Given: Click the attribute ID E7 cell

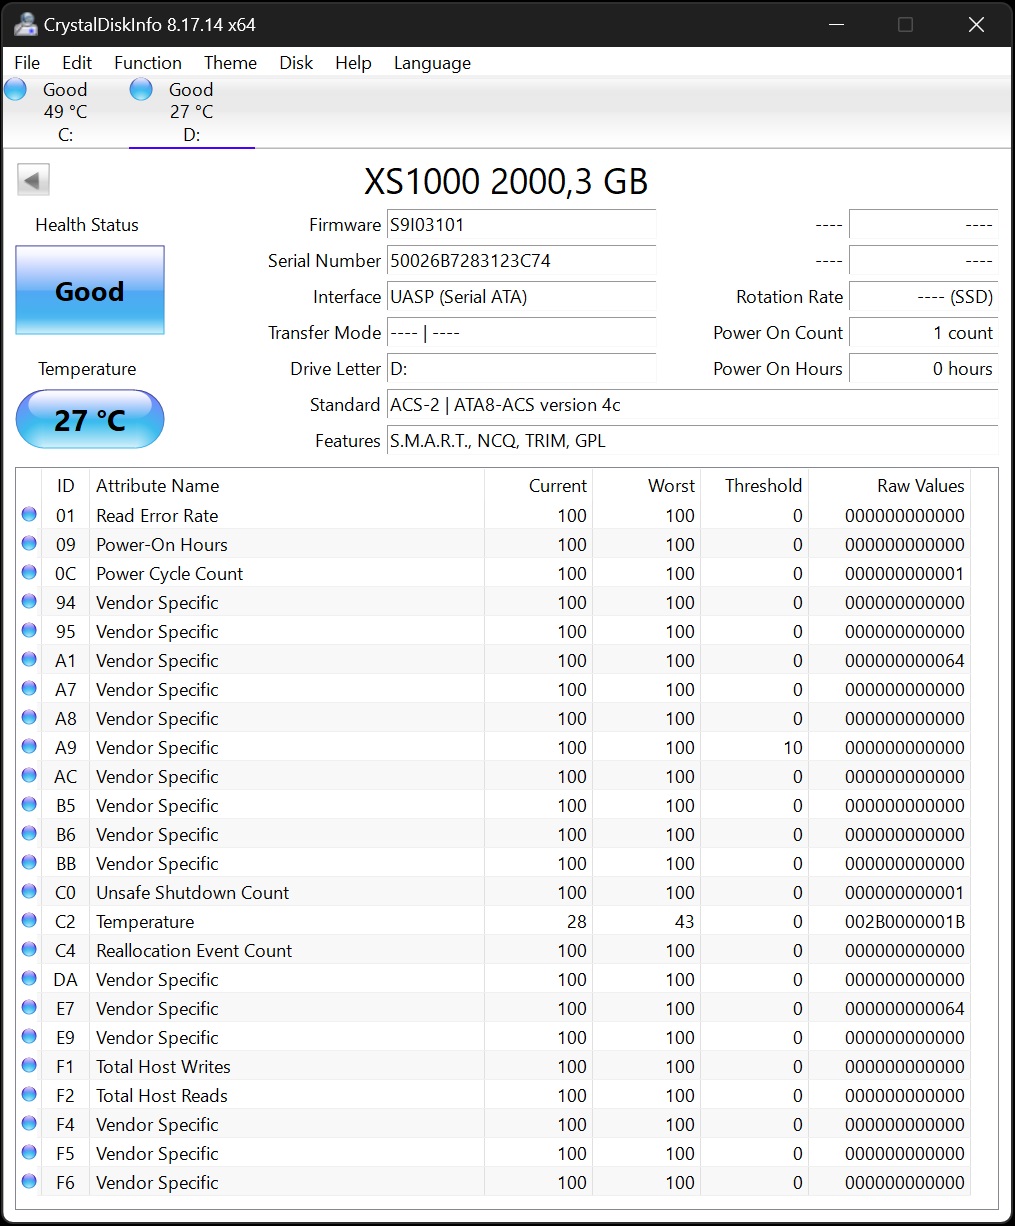Looking at the screenshot, I should pos(65,1009).
